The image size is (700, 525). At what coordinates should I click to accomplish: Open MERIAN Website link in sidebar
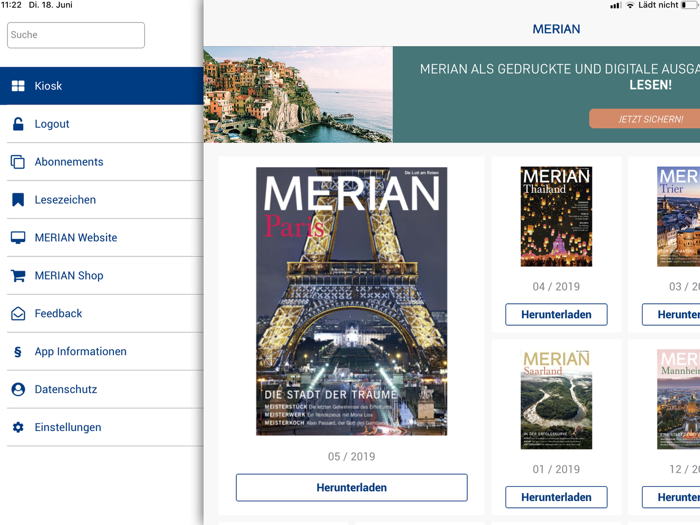point(102,238)
